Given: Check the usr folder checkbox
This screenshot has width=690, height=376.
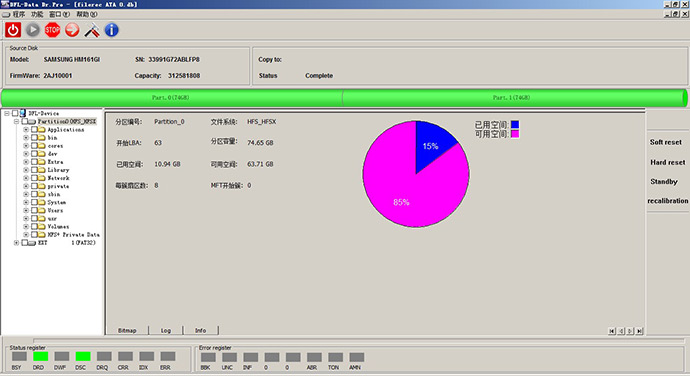Looking at the screenshot, I should (34, 218).
